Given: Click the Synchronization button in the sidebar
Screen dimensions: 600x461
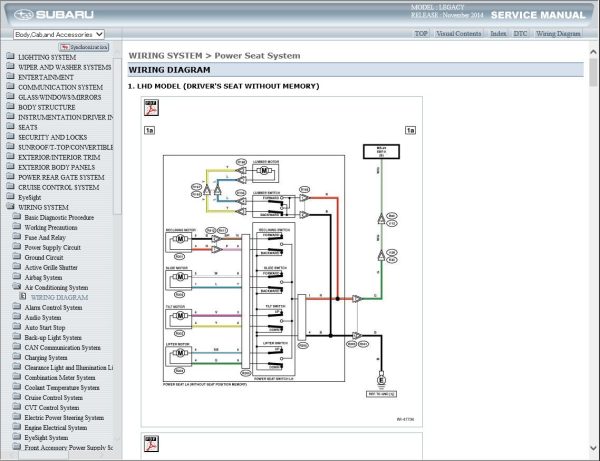Looking at the screenshot, I should click(84, 47).
